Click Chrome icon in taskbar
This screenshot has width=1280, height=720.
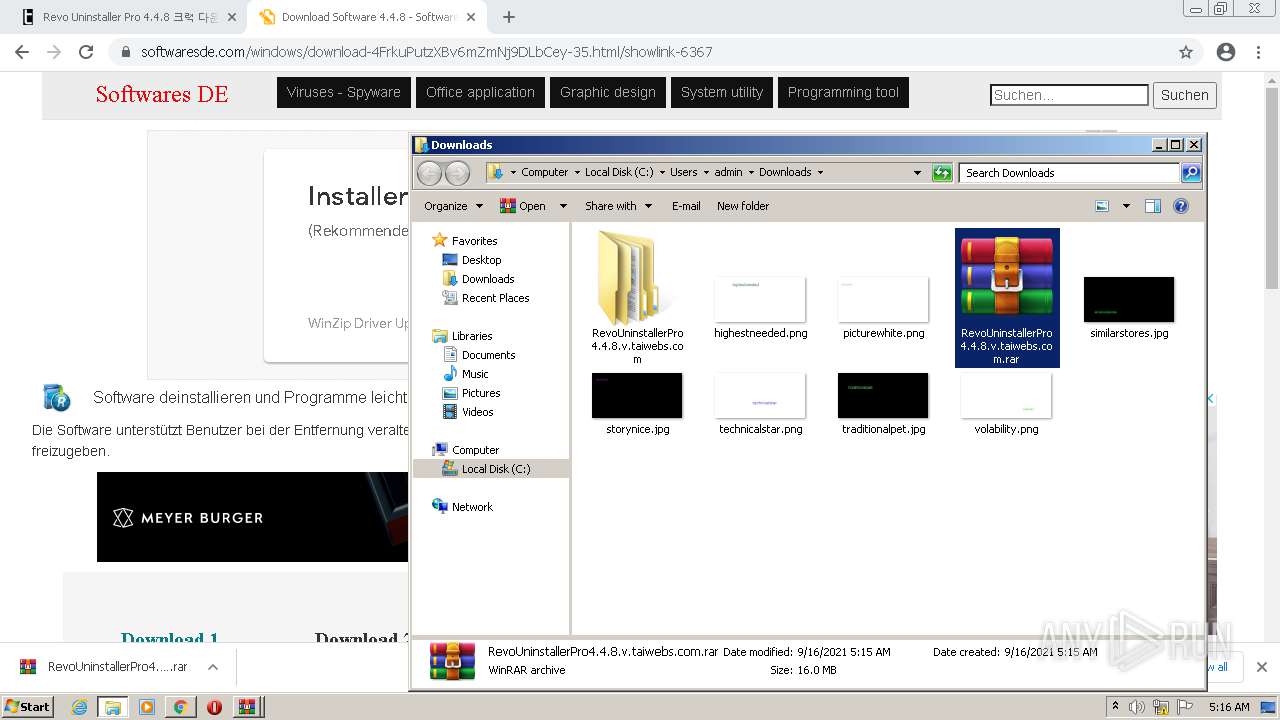180,707
